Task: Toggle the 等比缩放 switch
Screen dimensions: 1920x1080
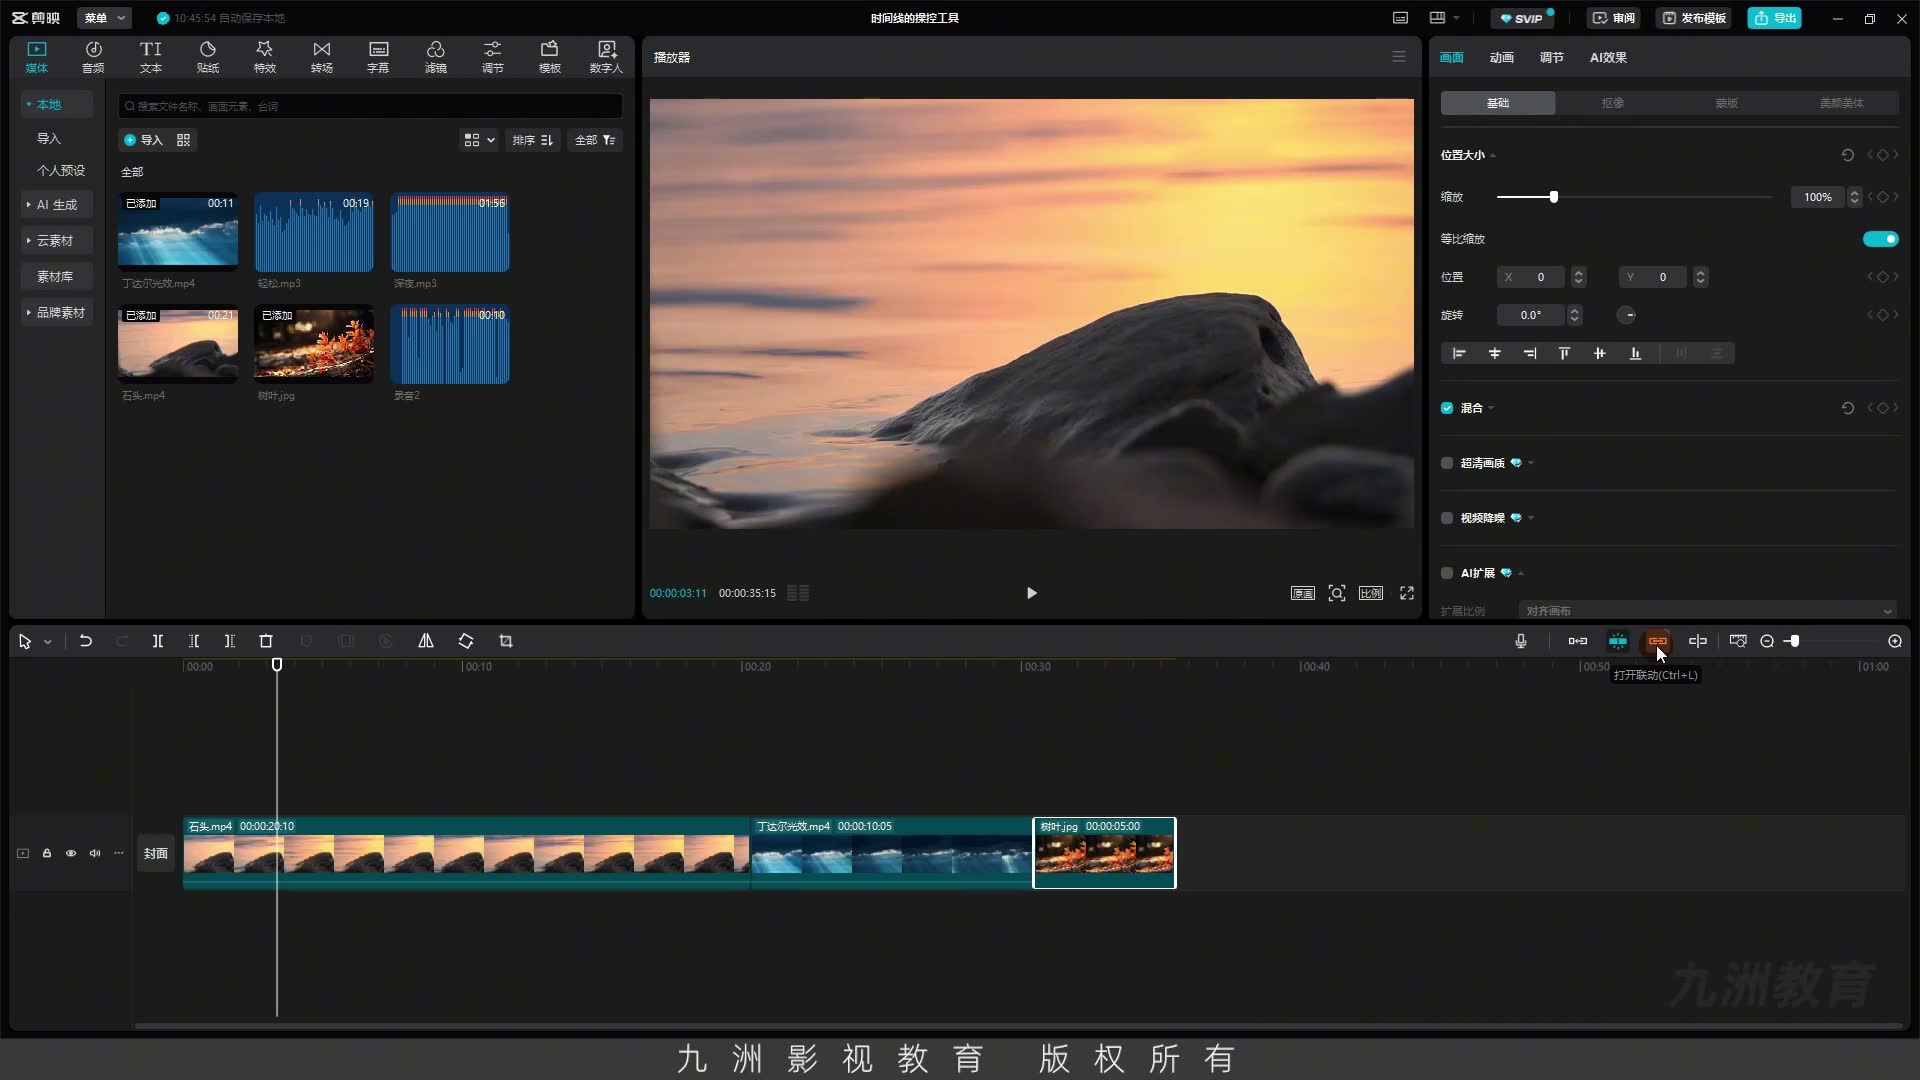Action: coord(1880,239)
